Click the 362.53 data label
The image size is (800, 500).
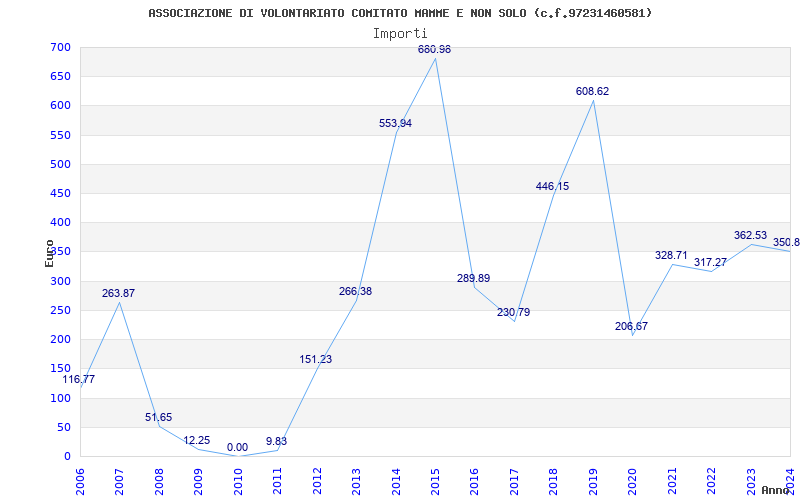pos(751,235)
